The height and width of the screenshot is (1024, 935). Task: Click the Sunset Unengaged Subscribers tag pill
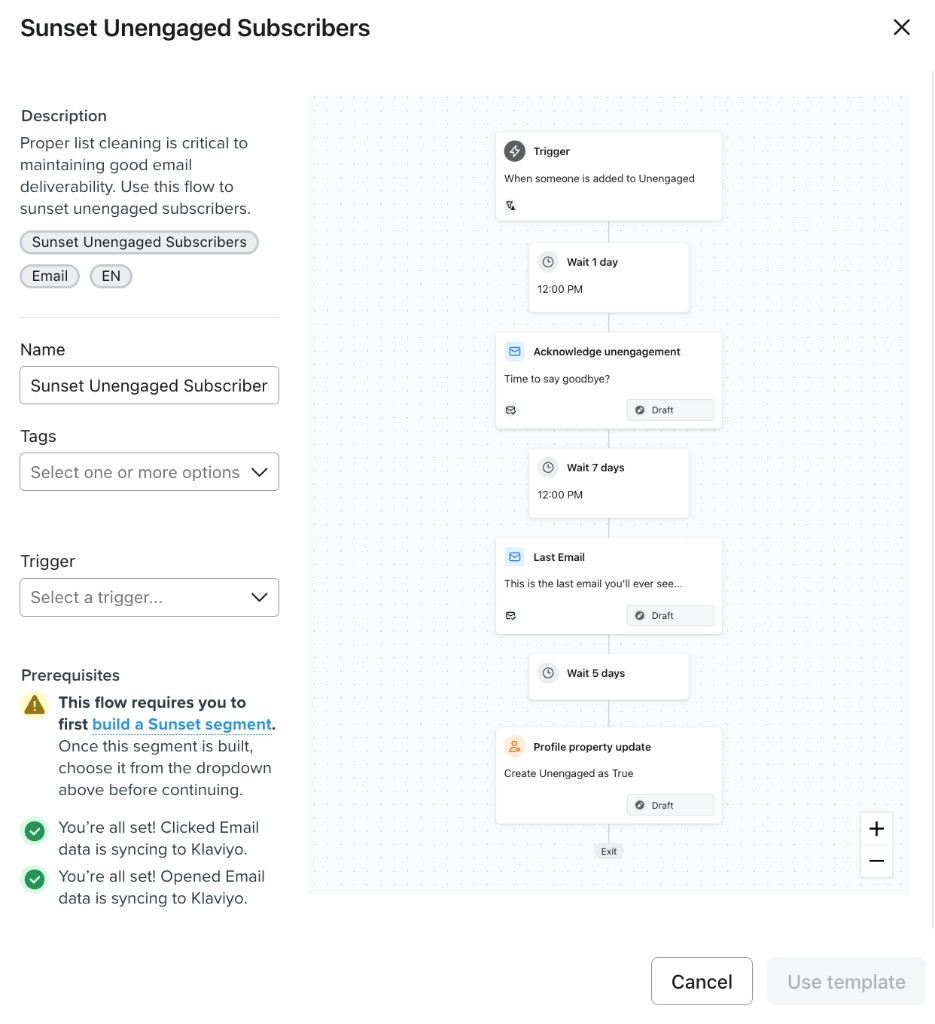click(x=139, y=242)
